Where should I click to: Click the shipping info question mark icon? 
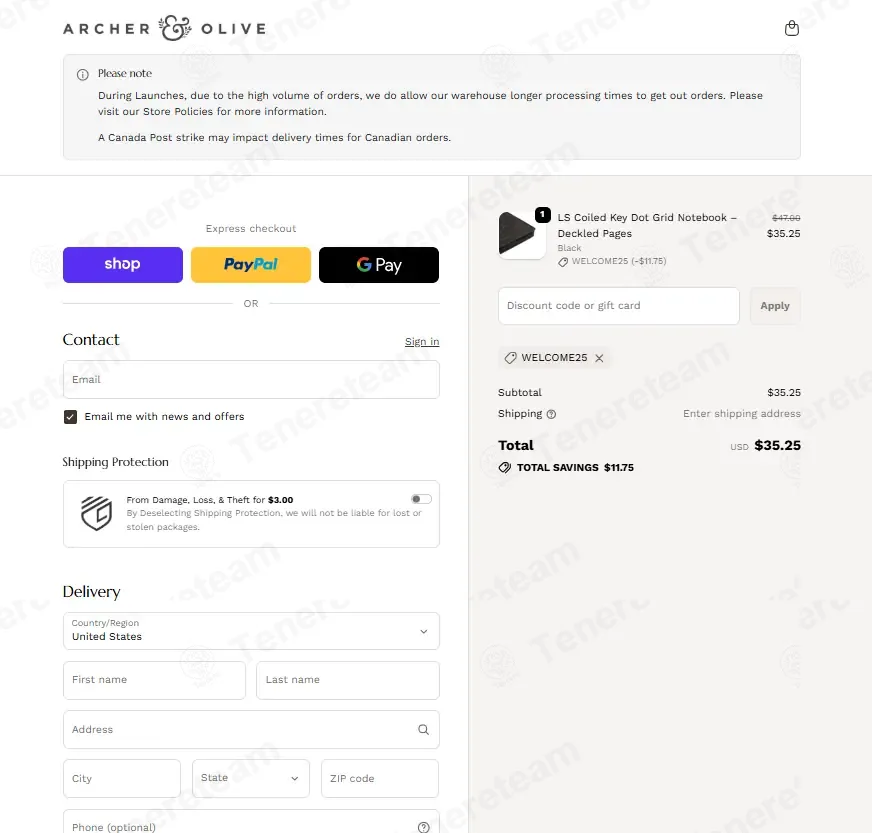(x=551, y=414)
